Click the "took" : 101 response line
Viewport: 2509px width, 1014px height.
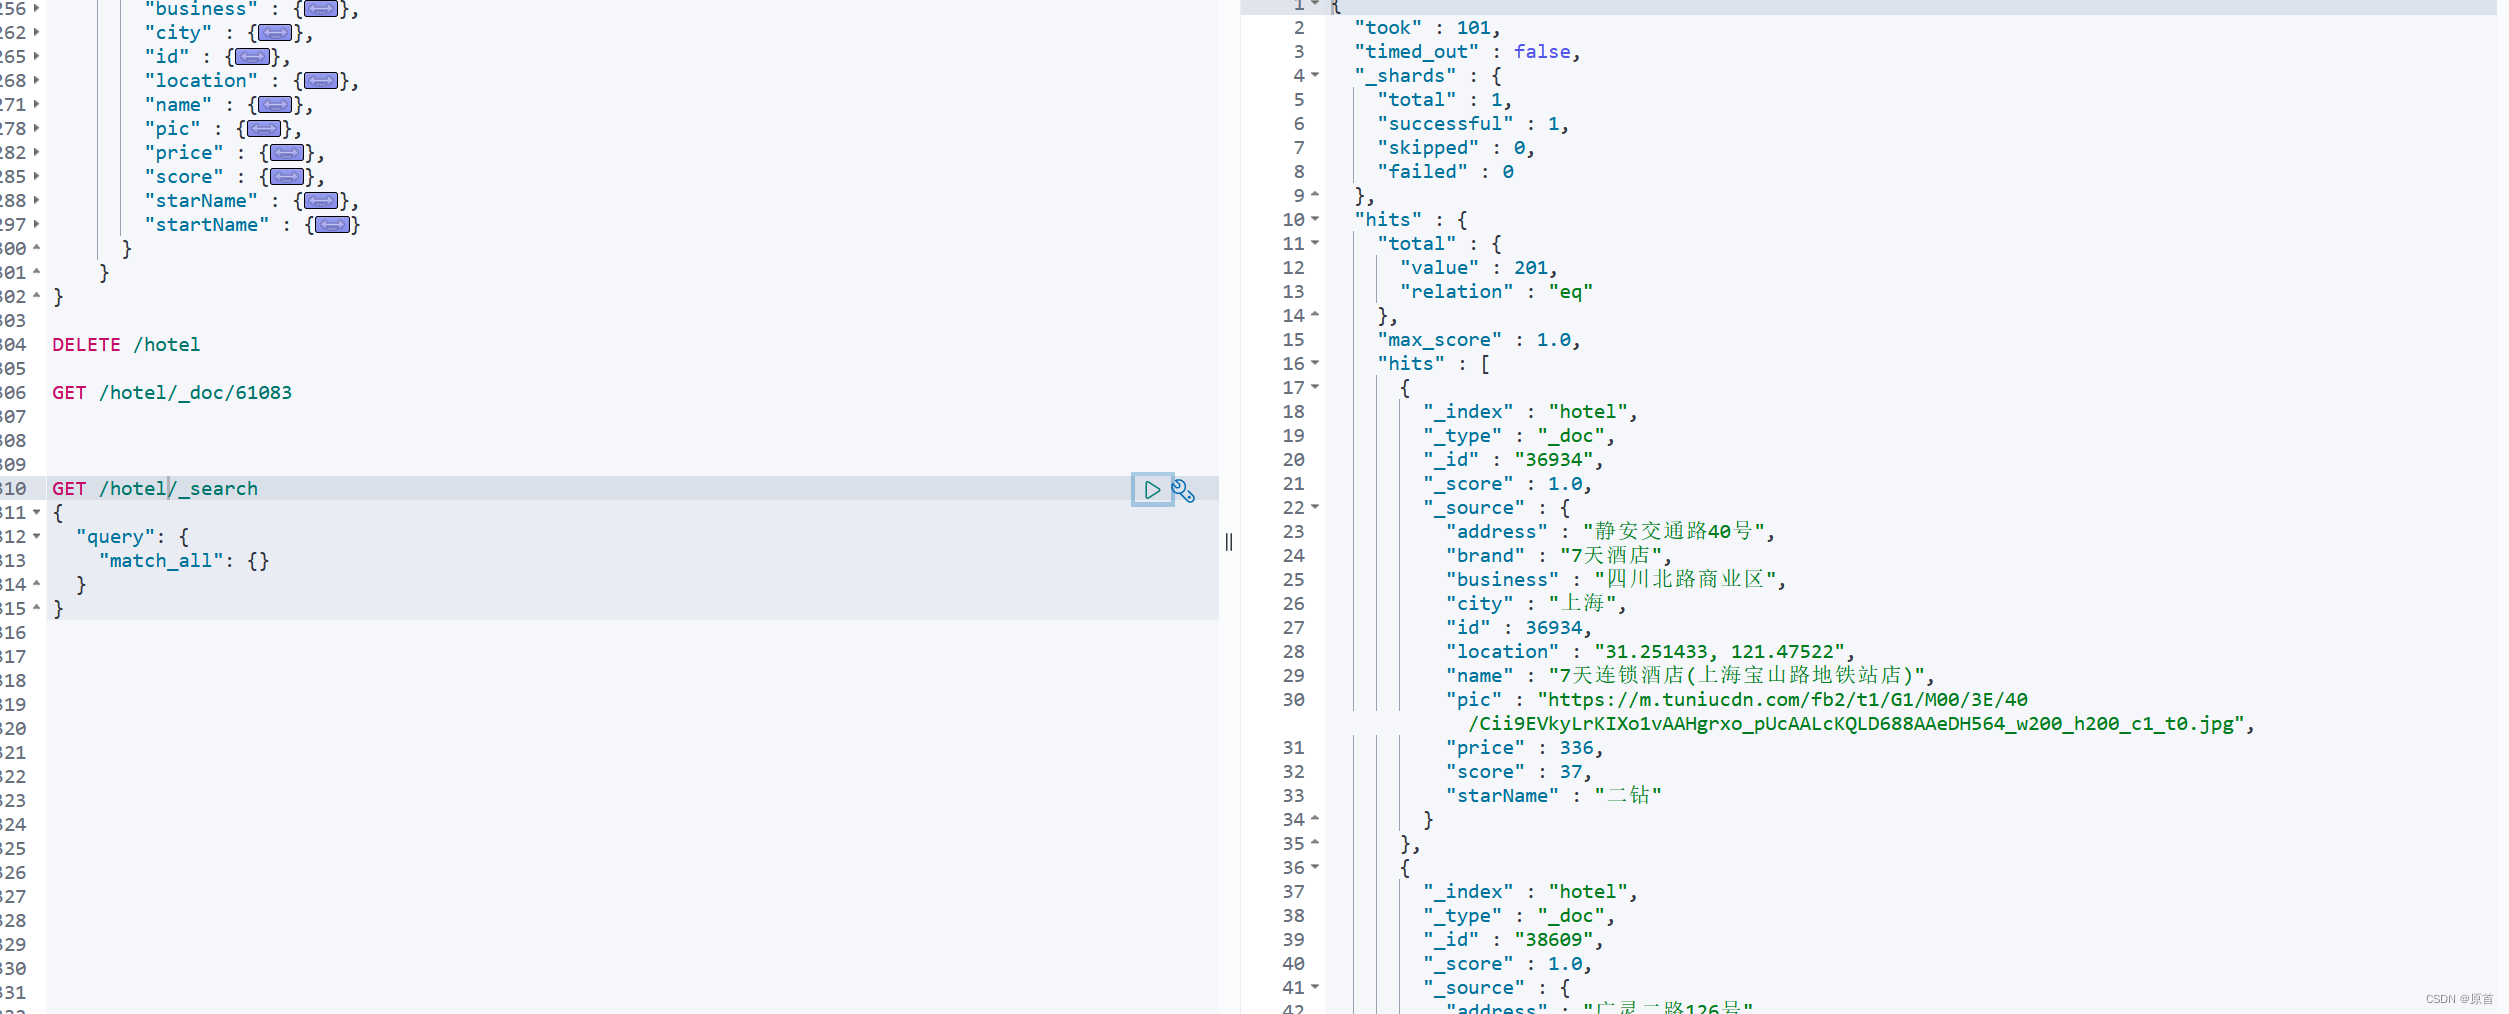[x=1427, y=28]
